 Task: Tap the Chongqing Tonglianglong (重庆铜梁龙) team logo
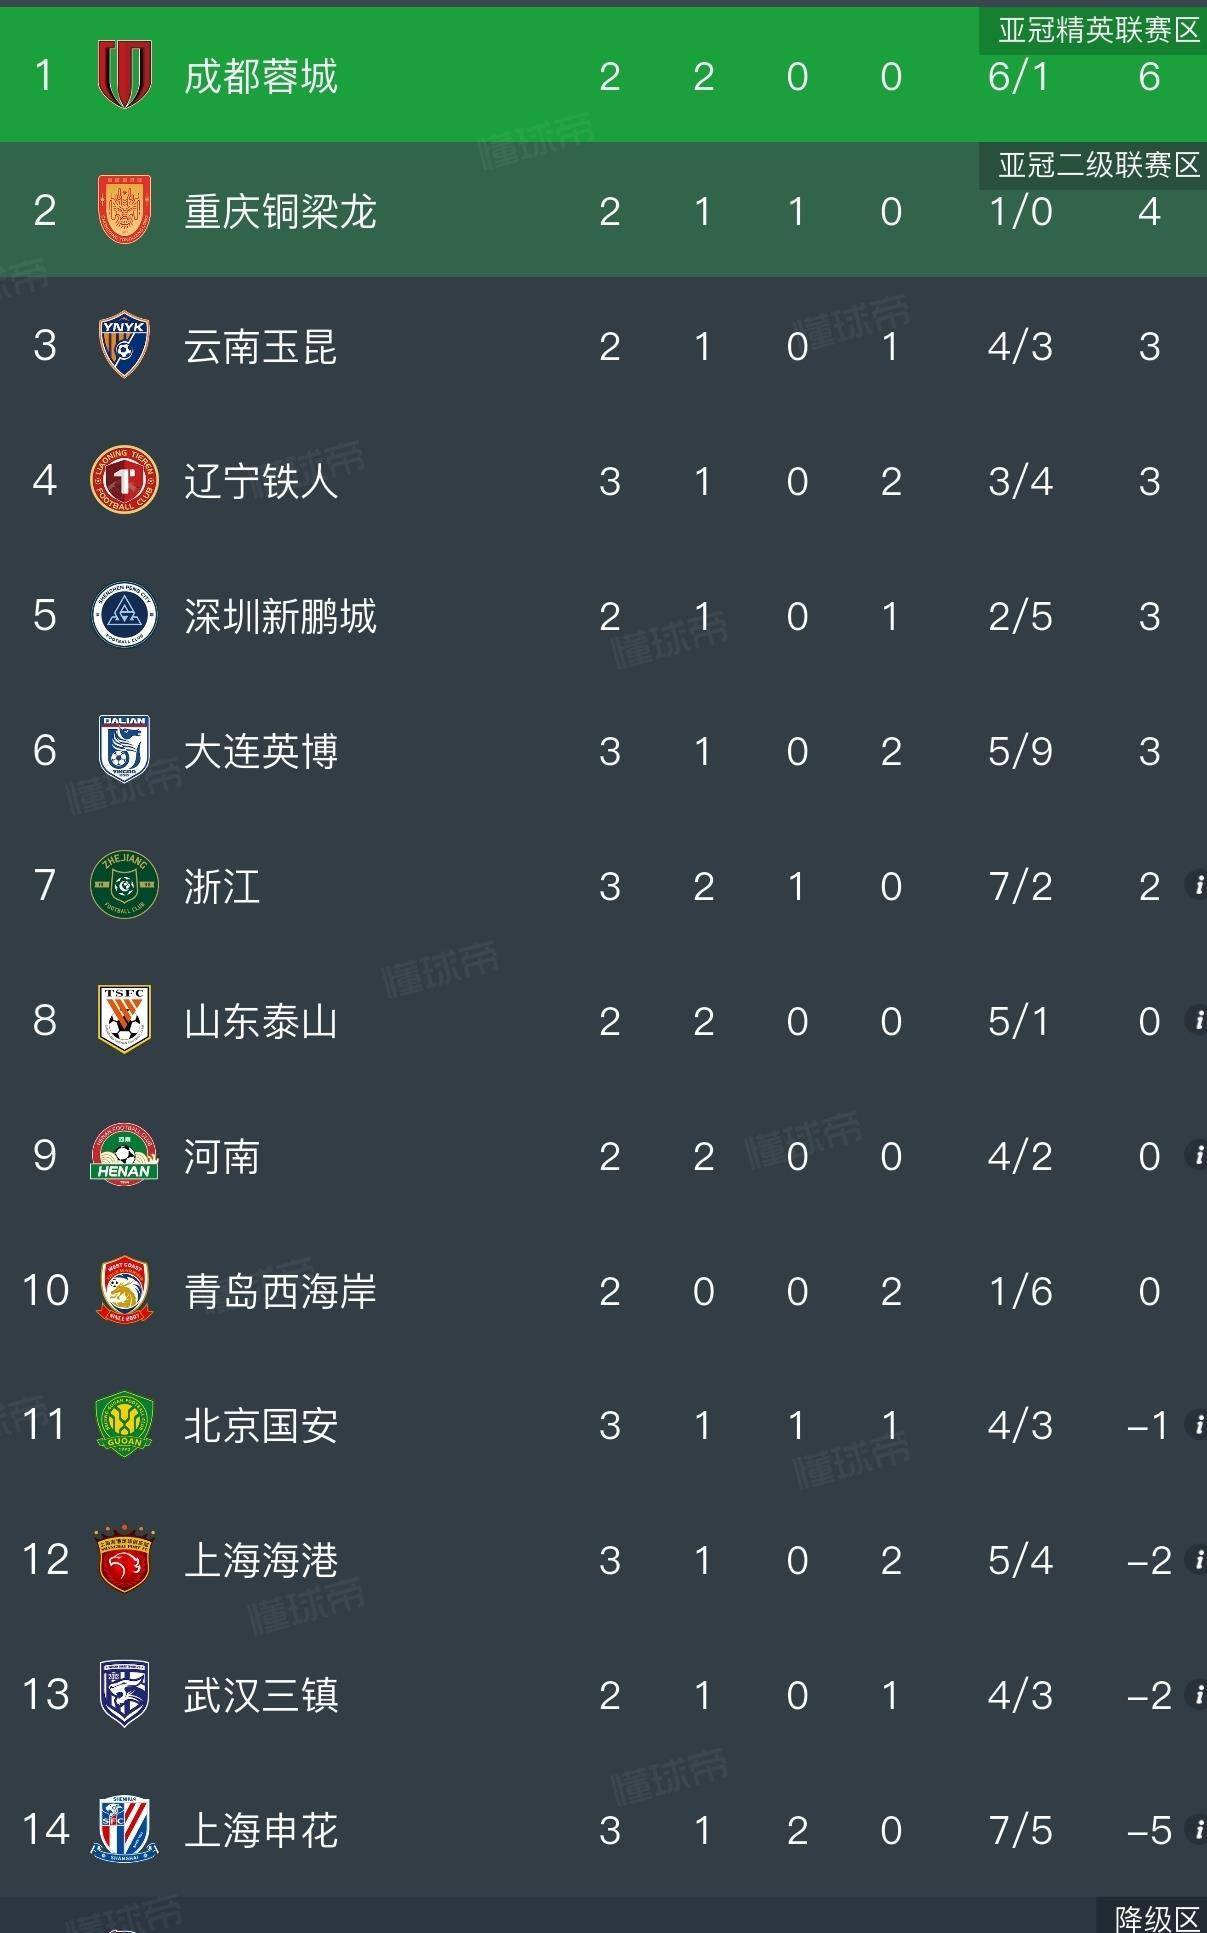[124, 210]
